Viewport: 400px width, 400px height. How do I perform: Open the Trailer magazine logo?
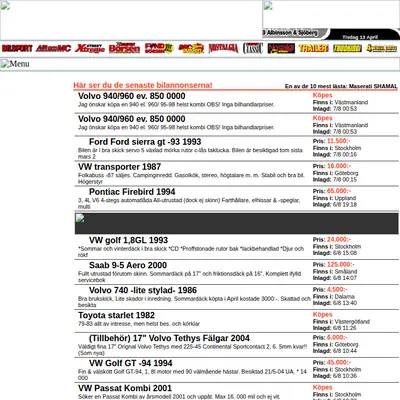pyautogui.click(x=314, y=48)
